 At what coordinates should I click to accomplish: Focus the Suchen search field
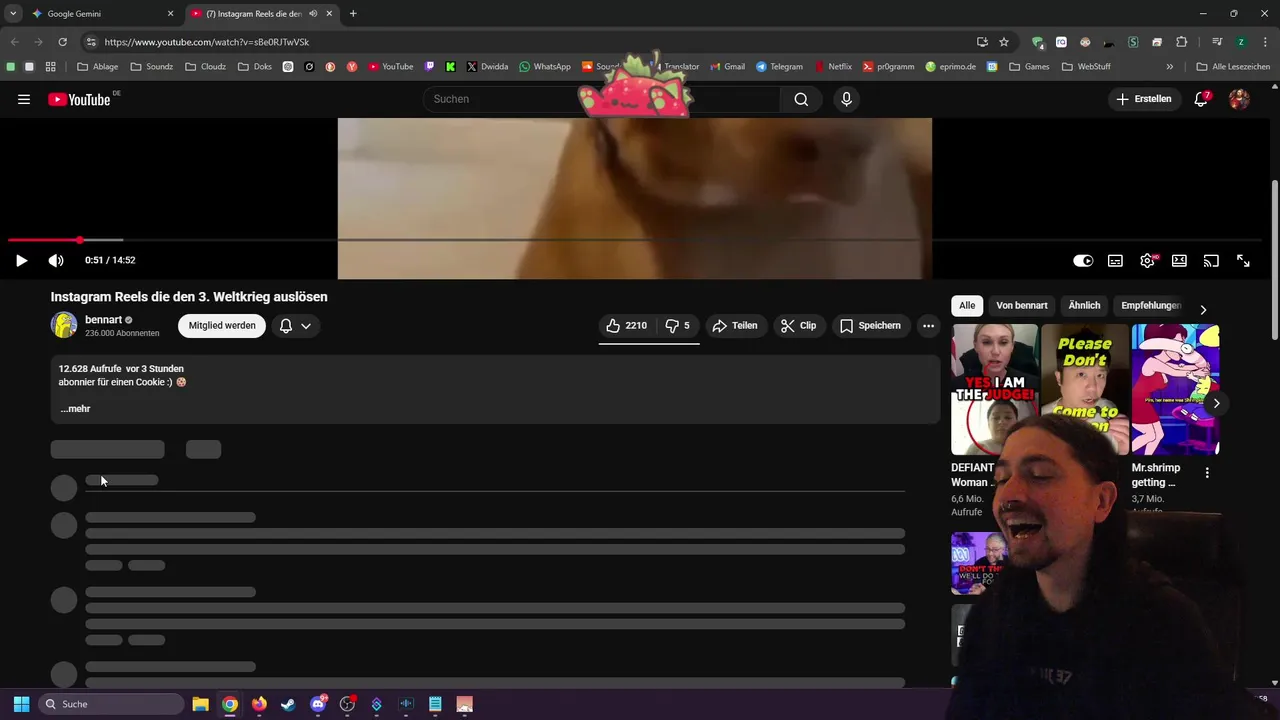pos(600,99)
